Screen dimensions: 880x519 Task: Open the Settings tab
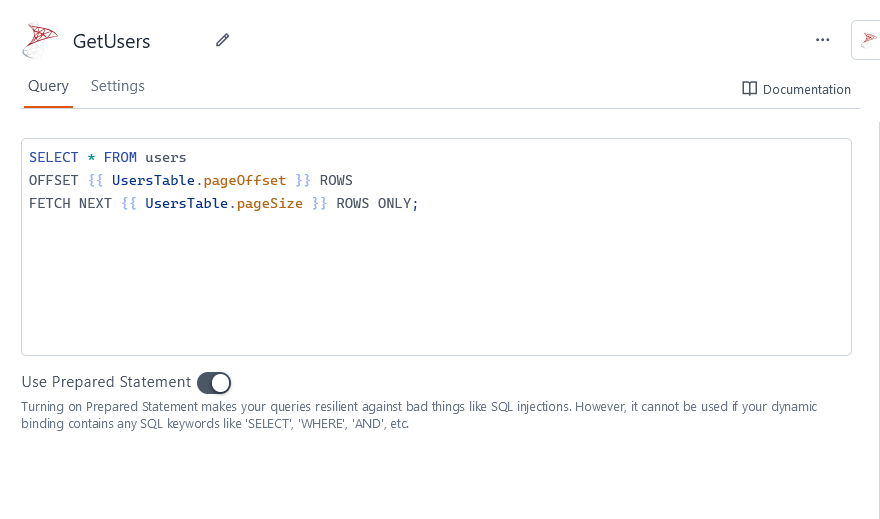(117, 86)
